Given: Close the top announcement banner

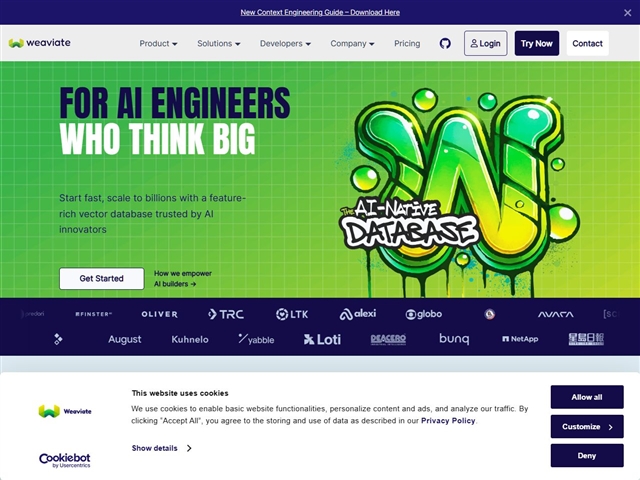Looking at the screenshot, I should point(627,12).
